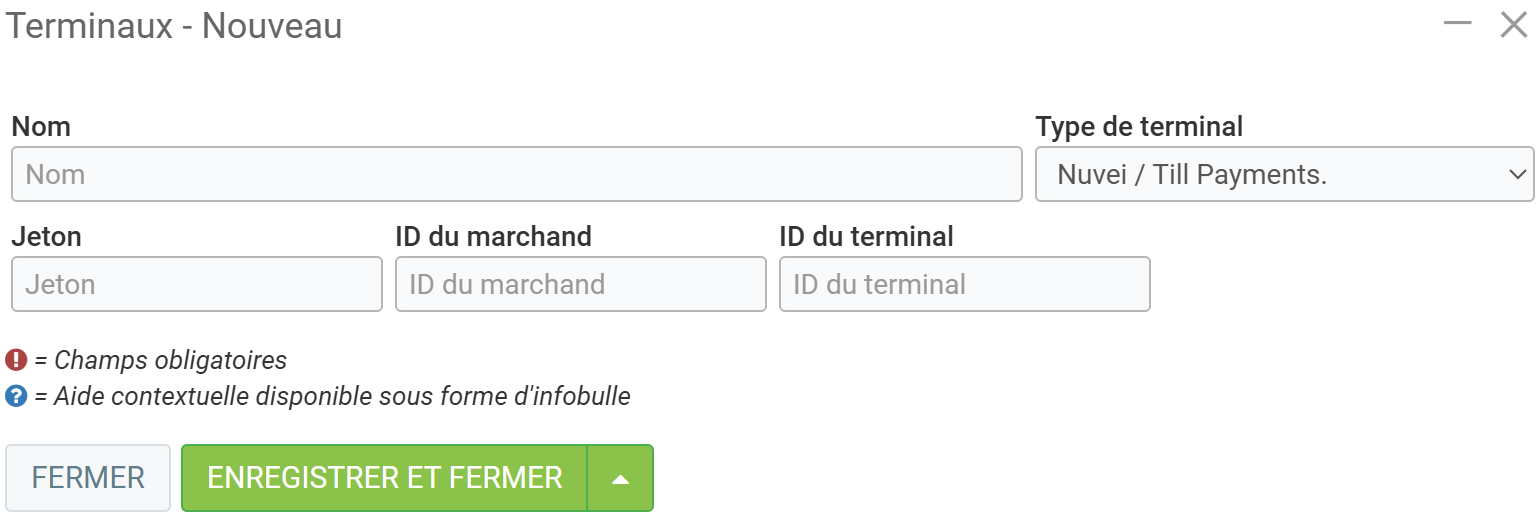Select the ID du marchand field

coord(581,285)
